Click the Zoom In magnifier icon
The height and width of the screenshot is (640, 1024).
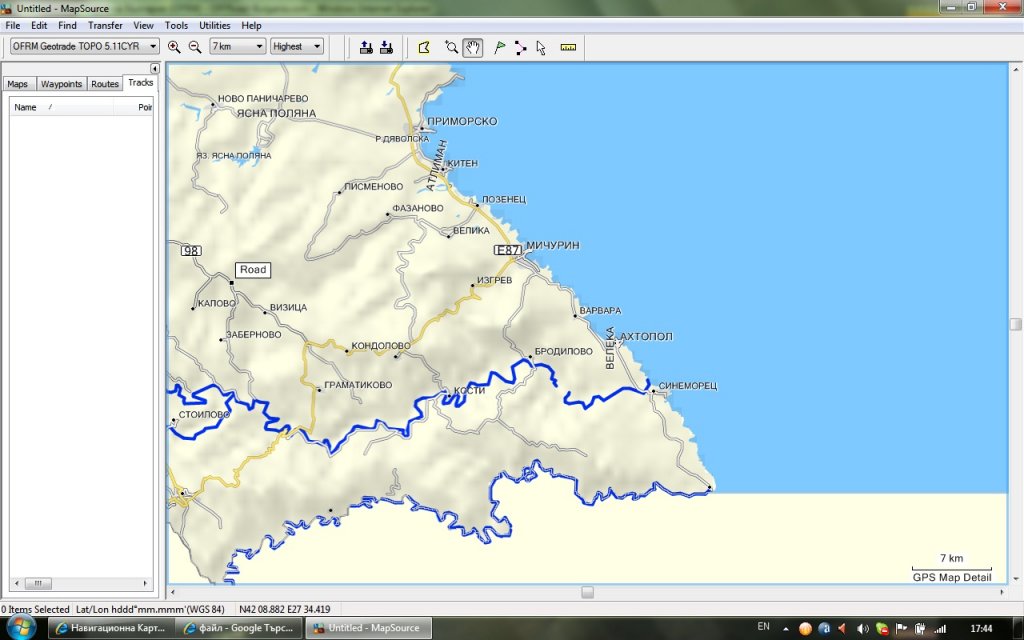point(174,47)
